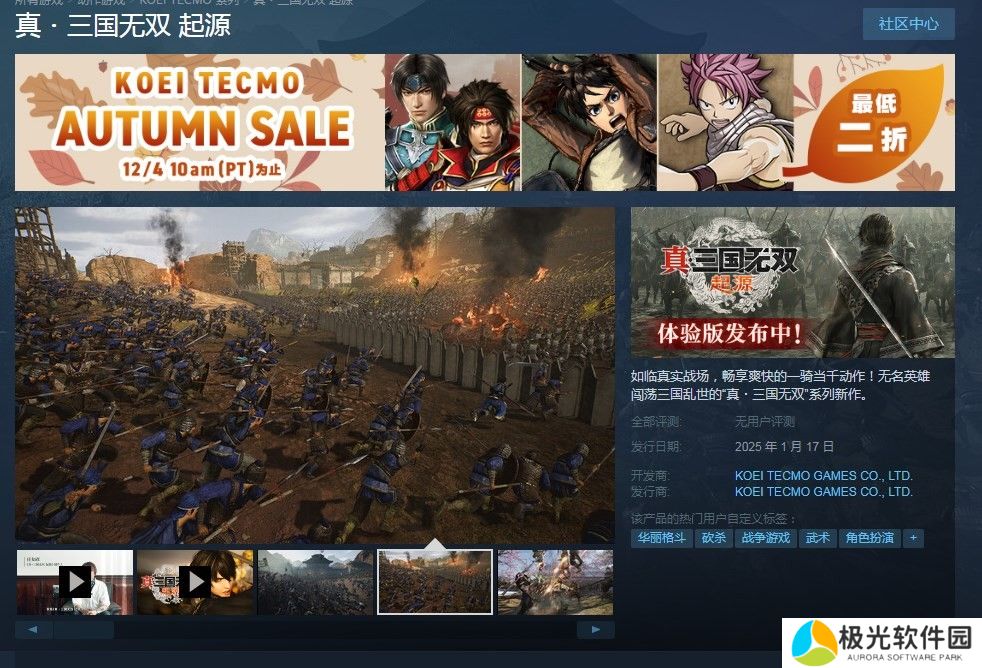Open the developer KOEI TECMO GAMES link
This screenshot has width=982, height=668.
point(823,475)
